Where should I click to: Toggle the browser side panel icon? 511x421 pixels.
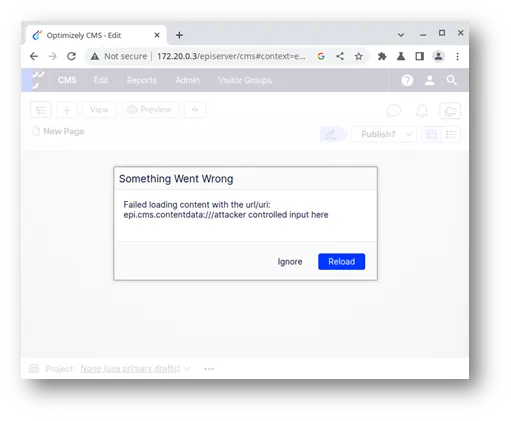pyautogui.click(x=420, y=56)
